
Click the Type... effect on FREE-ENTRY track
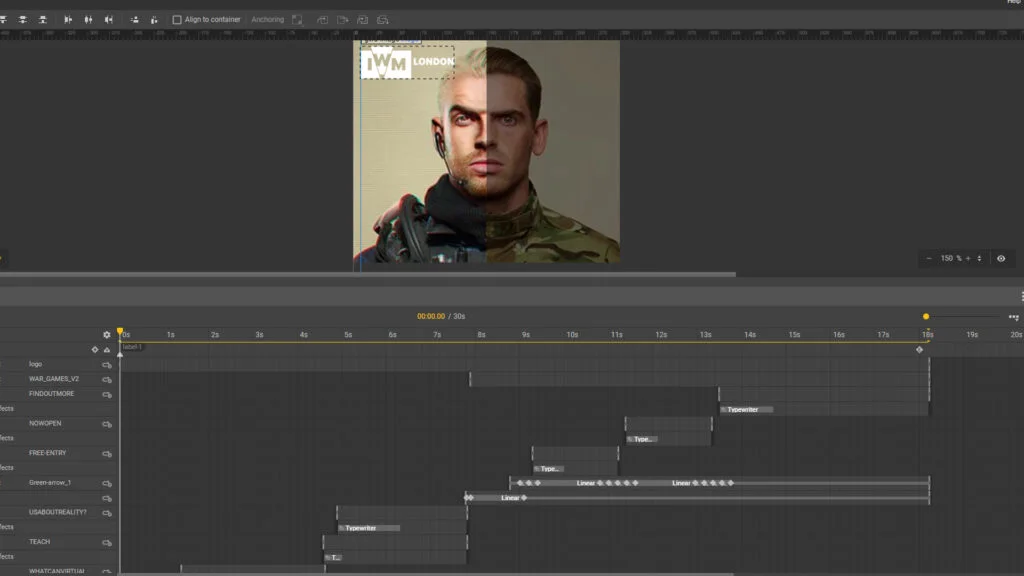(x=549, y=469)
